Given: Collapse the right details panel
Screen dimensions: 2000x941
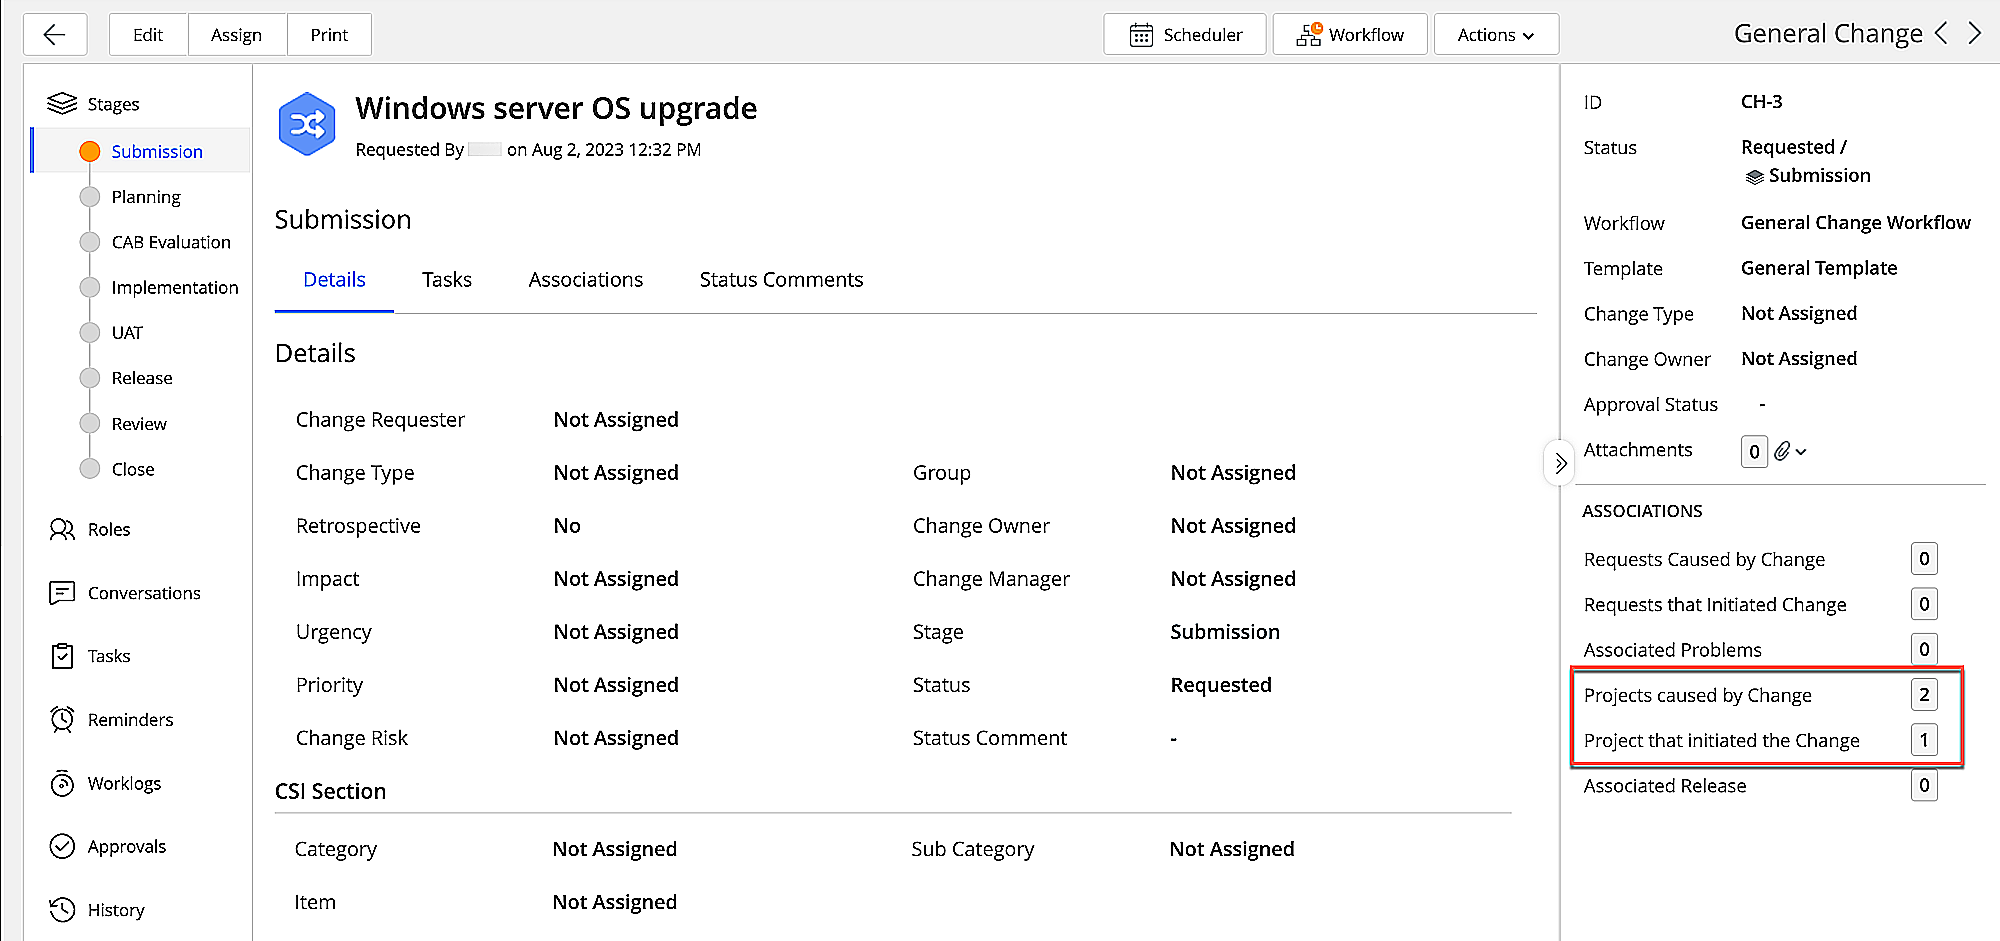Looking at the screenshot, I should tap(1560, 463).
